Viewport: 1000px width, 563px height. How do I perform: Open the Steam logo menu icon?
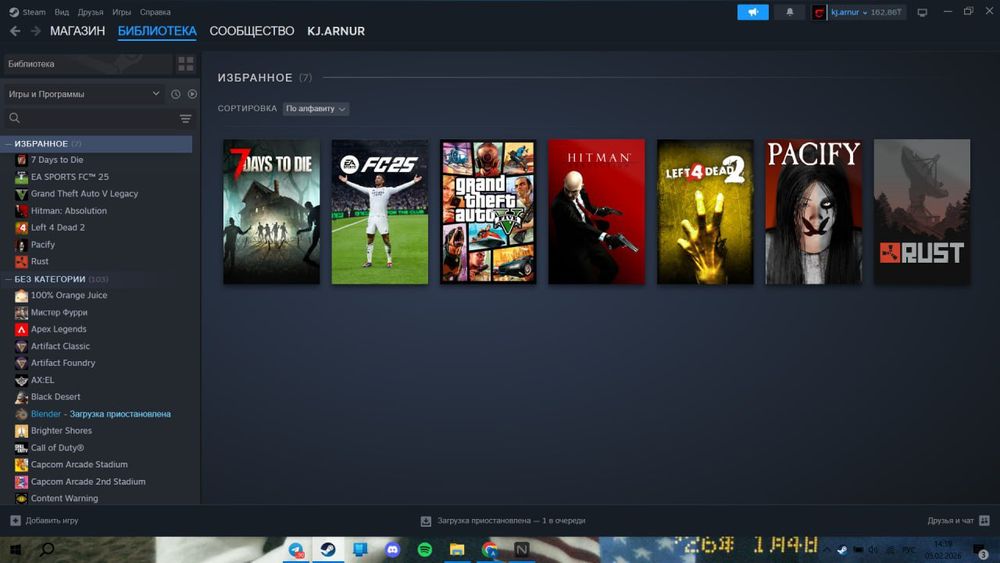tap(13, 12)
